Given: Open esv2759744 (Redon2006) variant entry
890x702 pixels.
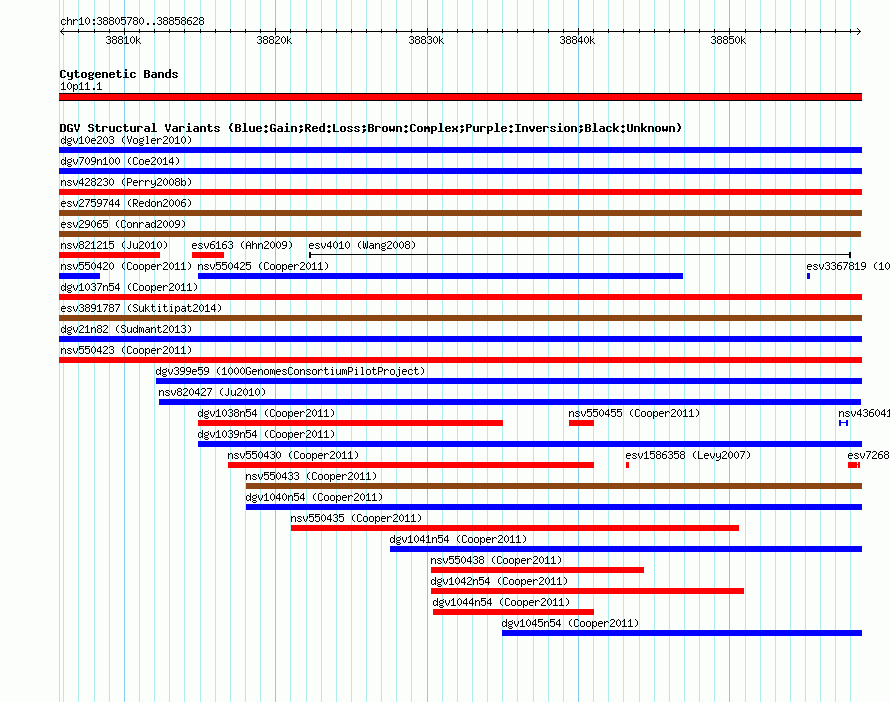Looking at the screenshot, I should (x=460, y=213).
